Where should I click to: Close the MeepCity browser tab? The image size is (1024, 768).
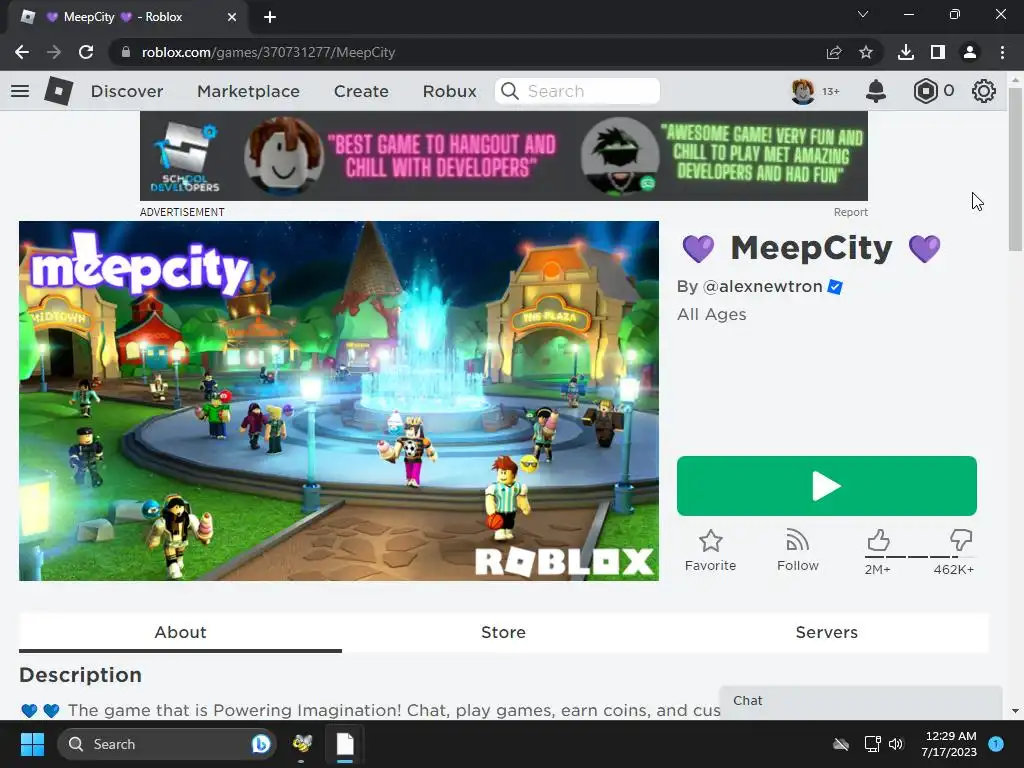(x=232, y=17)
